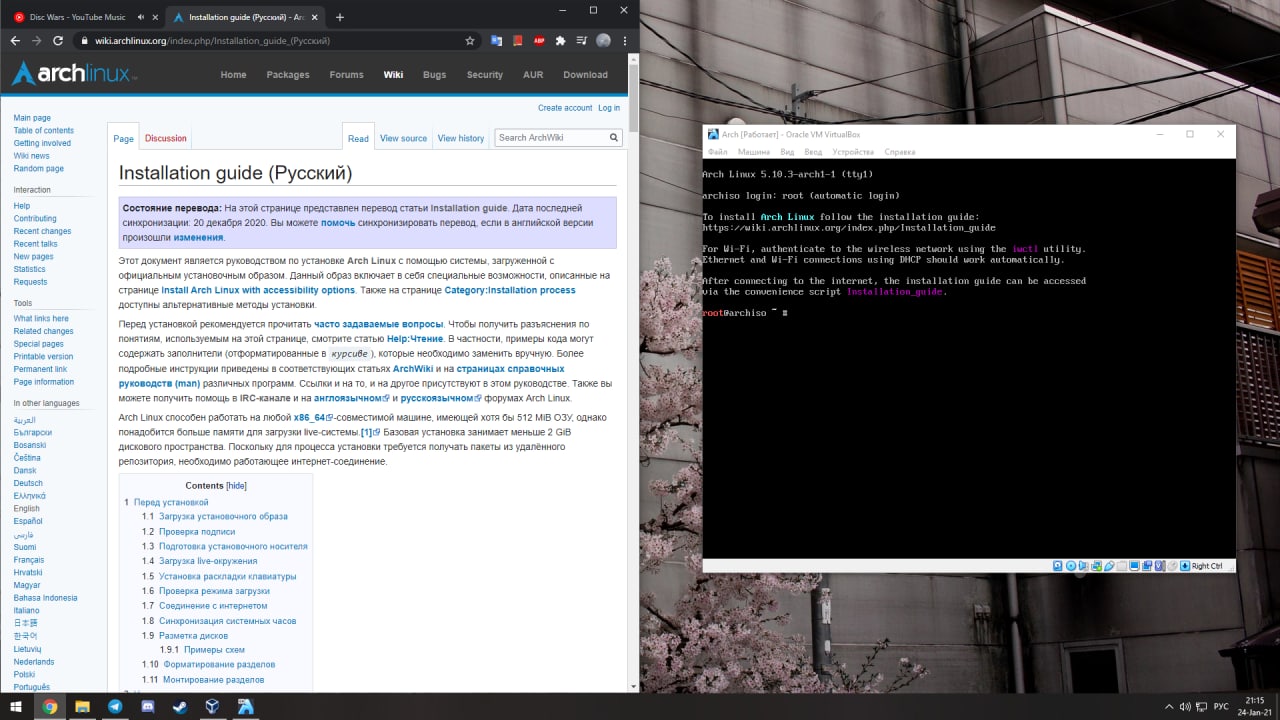Screen dimensions: 1280x720
Task: Click the Chrome address bar URL
Action: point(212,41)
